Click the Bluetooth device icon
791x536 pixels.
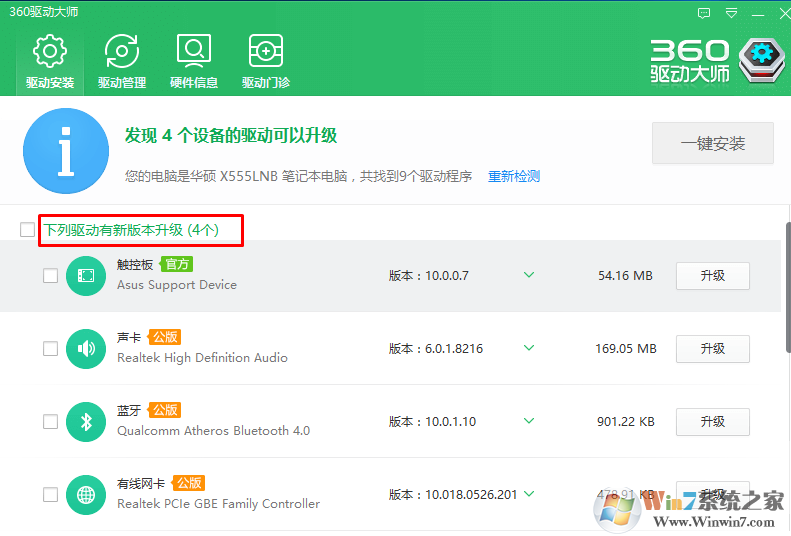[x=86, y=422]
